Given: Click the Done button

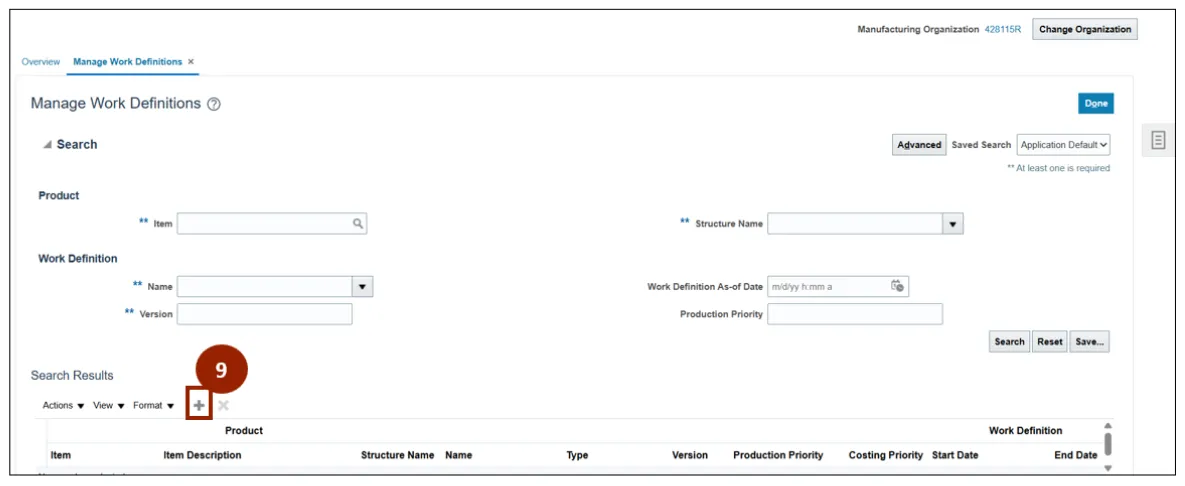Looking at the screenshot, I should 1096,104.
